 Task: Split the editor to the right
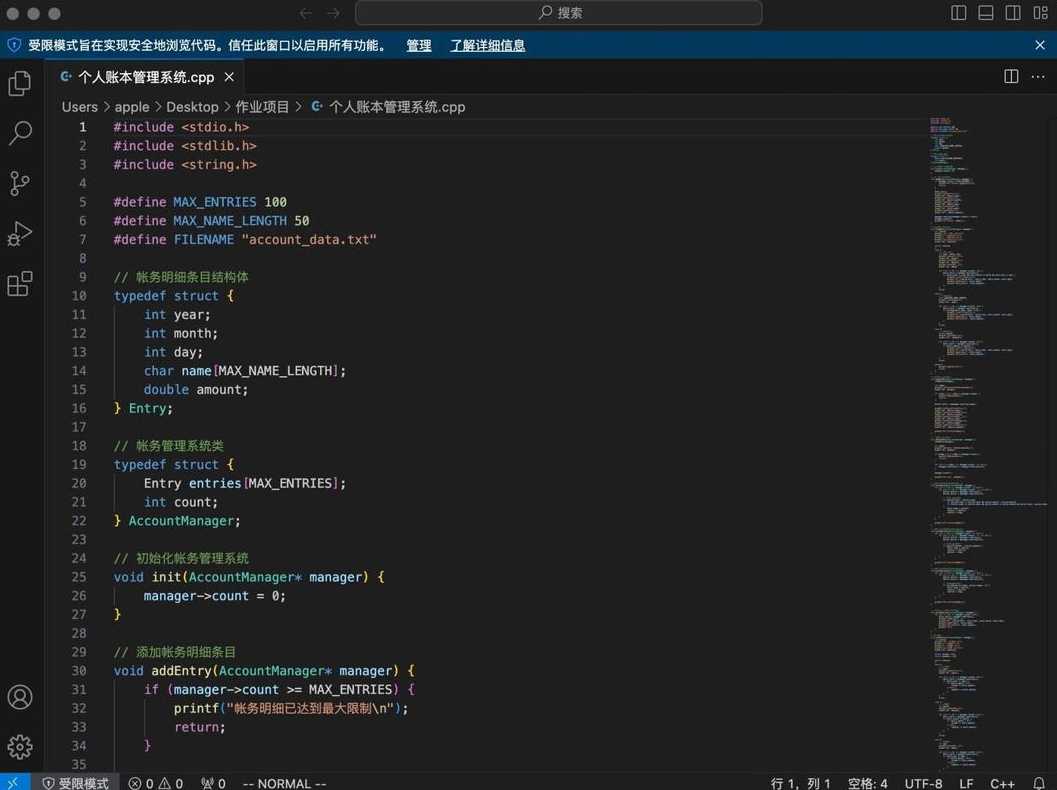1011,77
